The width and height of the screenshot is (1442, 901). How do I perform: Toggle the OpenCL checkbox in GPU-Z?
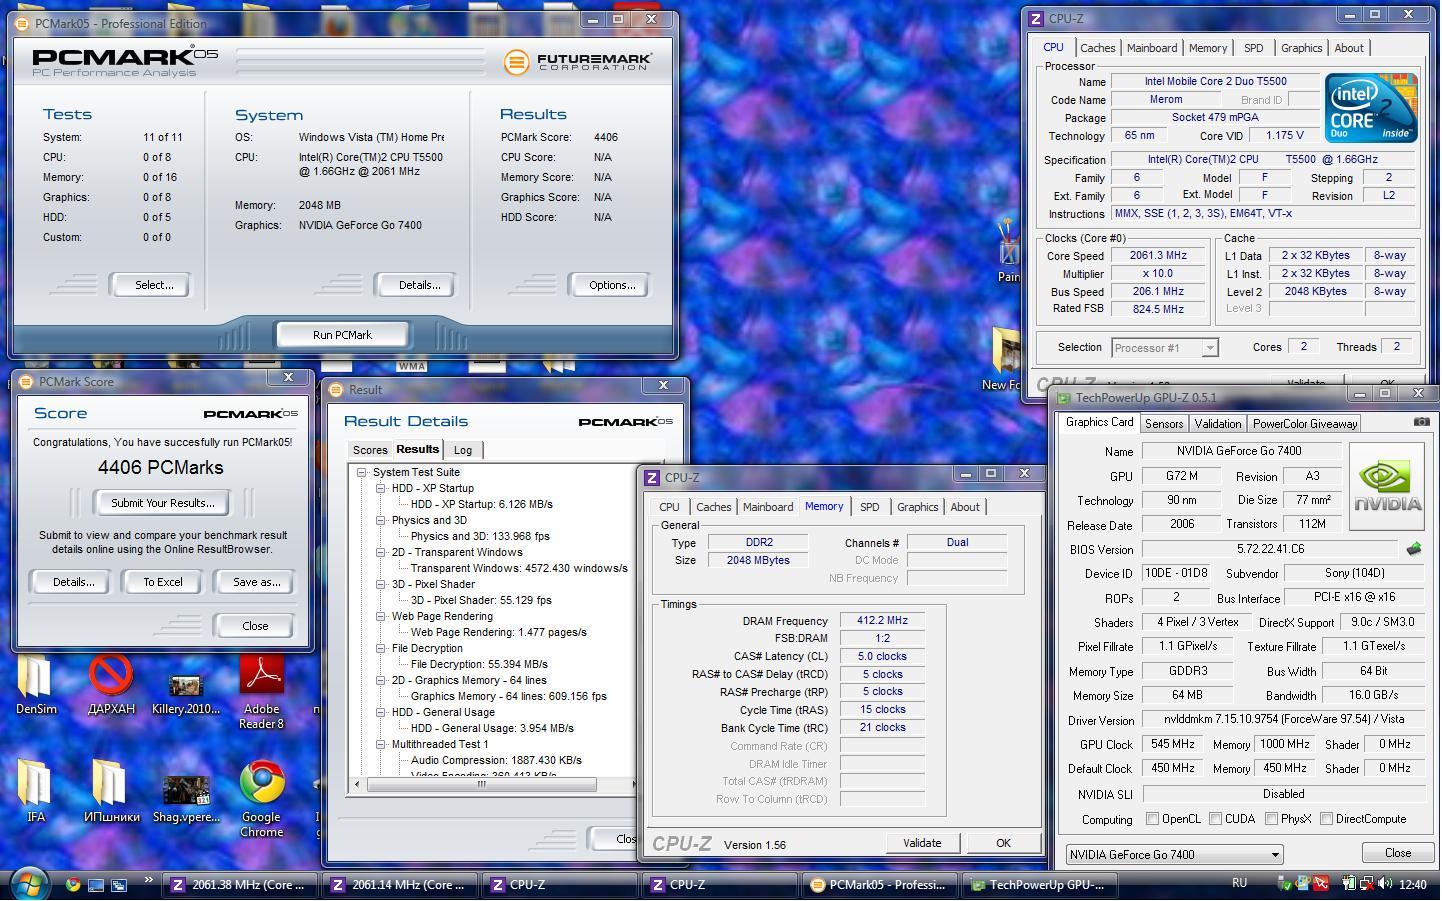(x=1152, y=819)
